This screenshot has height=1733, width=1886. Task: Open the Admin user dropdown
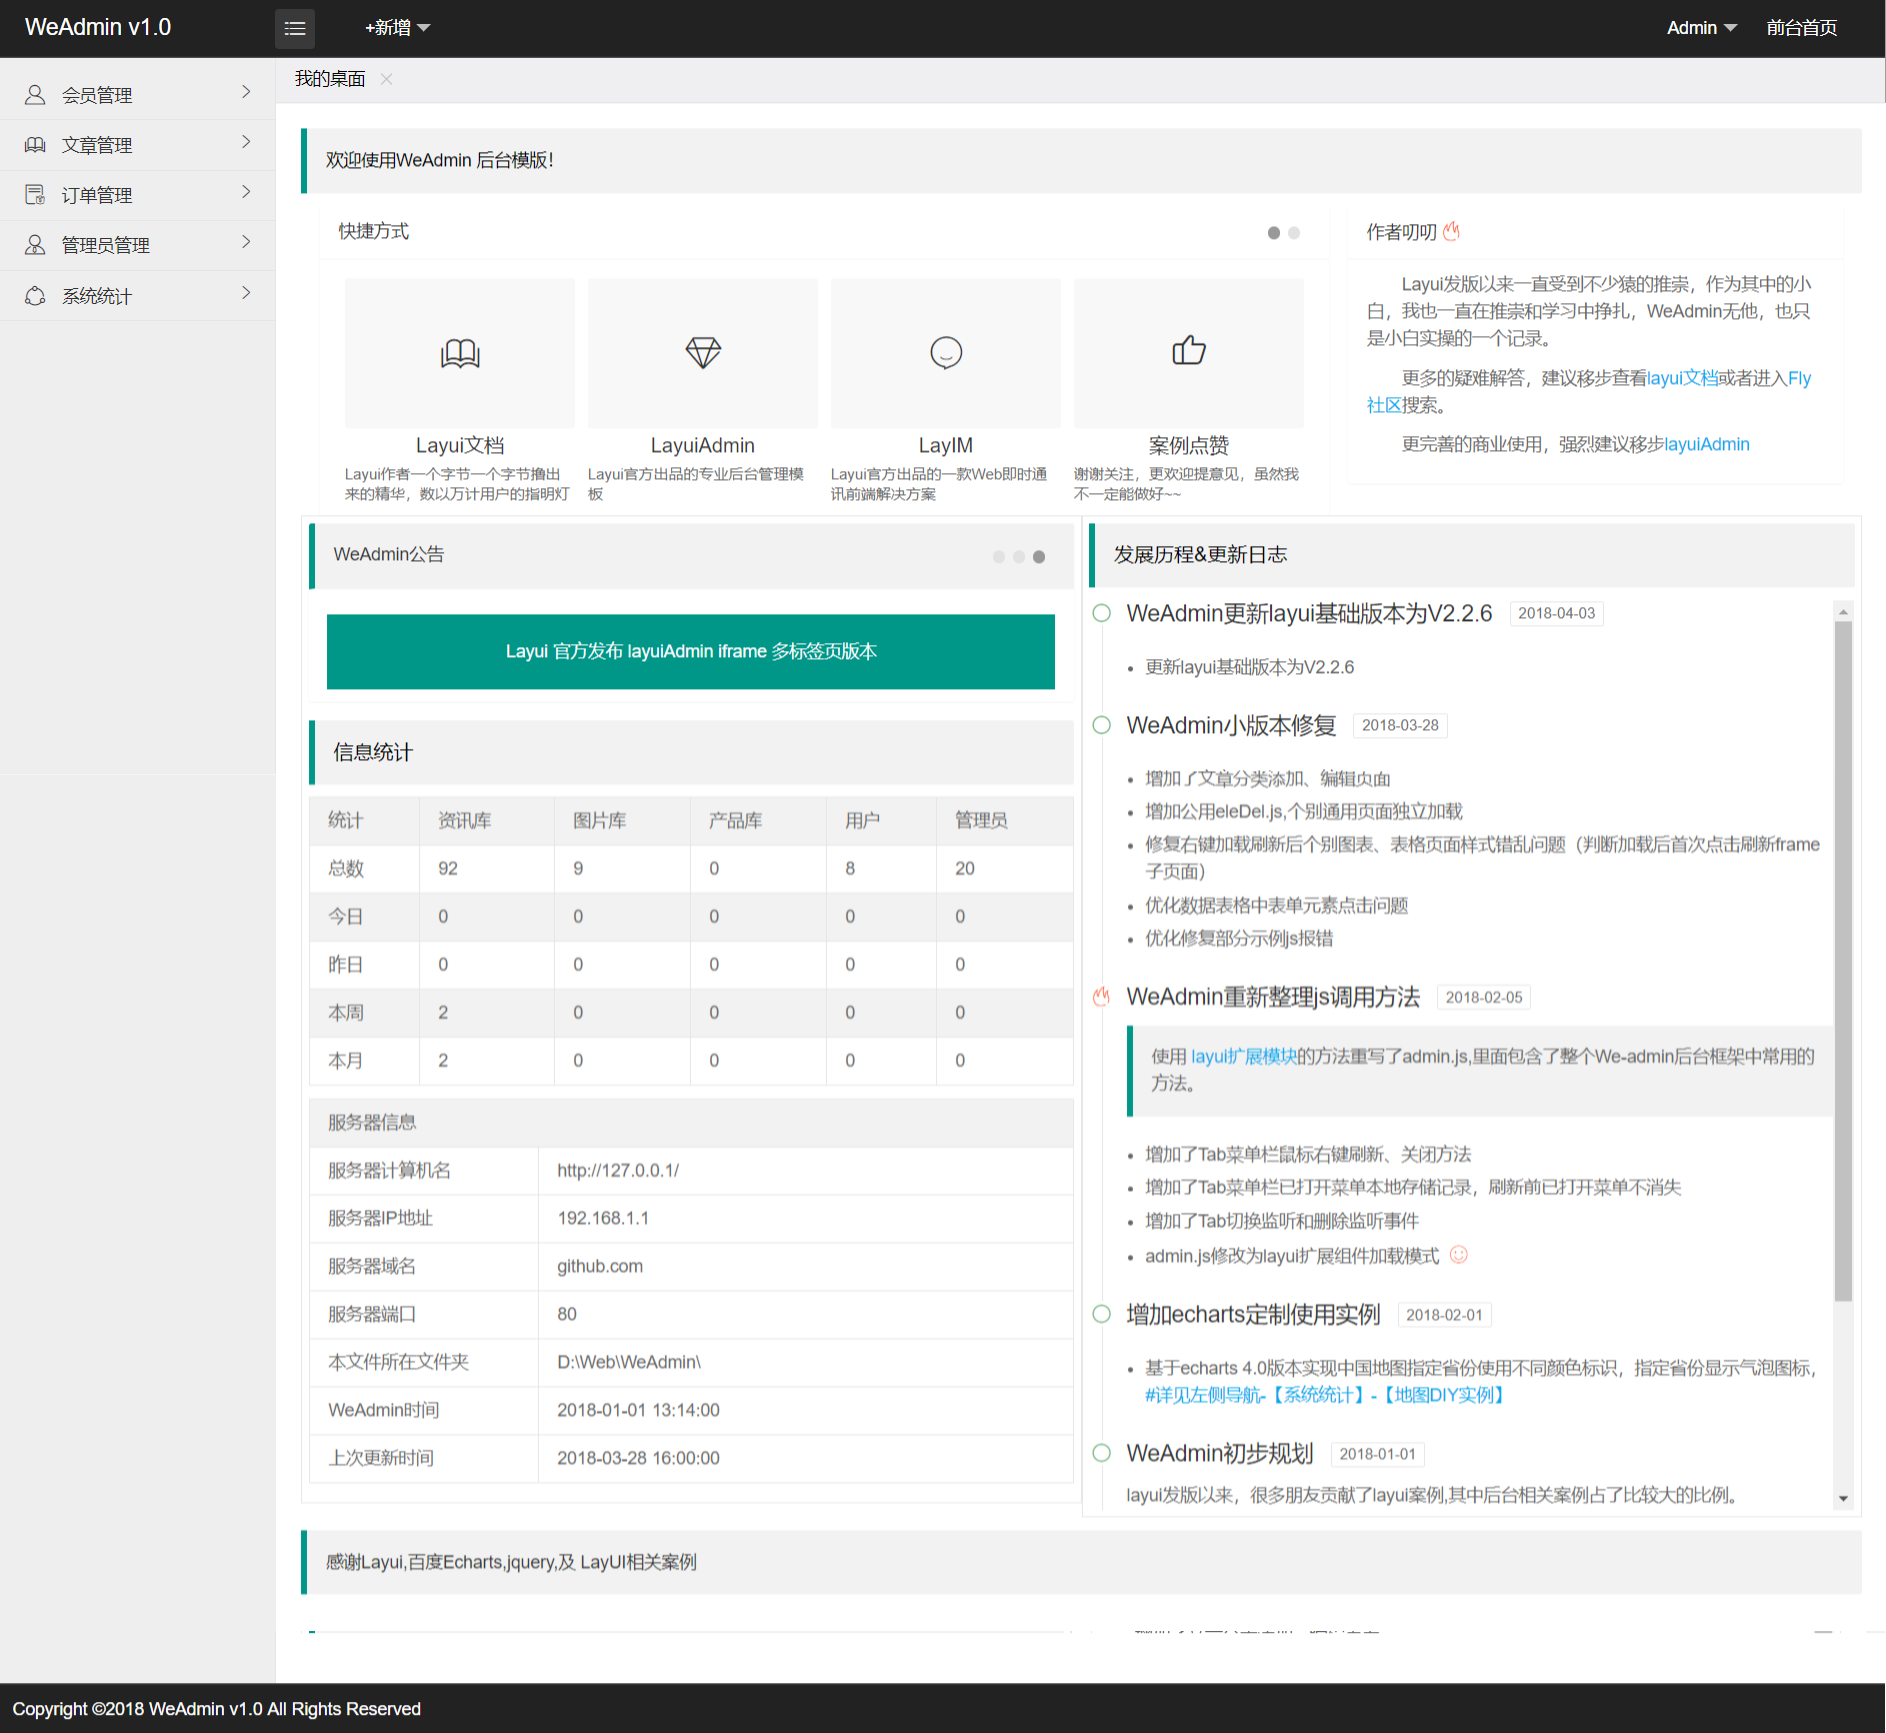click(x=1700, y=28)
